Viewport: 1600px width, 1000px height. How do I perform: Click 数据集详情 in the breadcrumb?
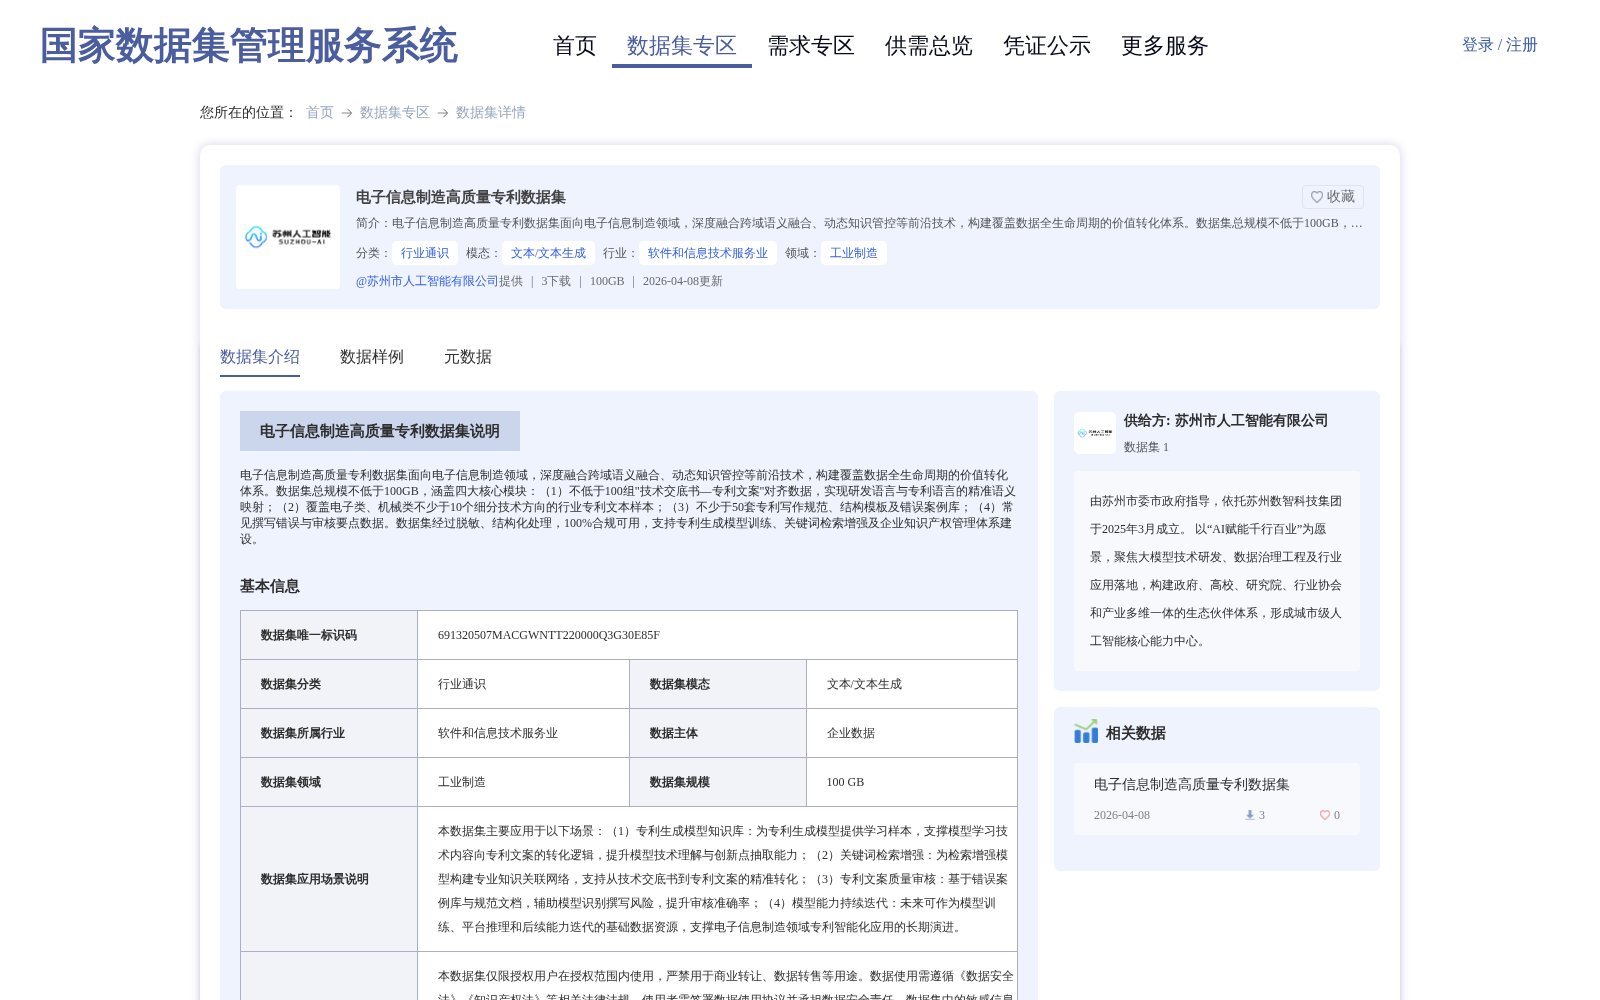(491, 113)
